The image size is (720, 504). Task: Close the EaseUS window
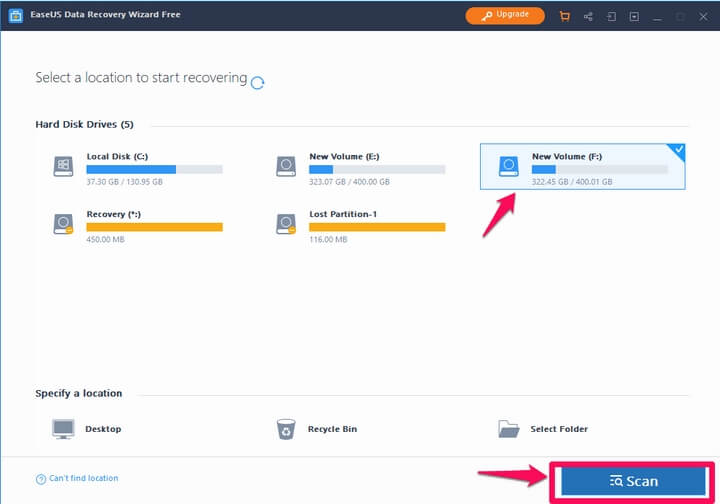click(x=703, y=17)
